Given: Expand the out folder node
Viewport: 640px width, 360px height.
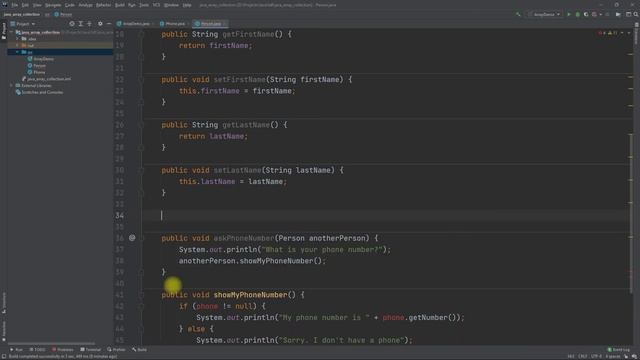Looking at the screenshot, I should click(x=17, y=45).
